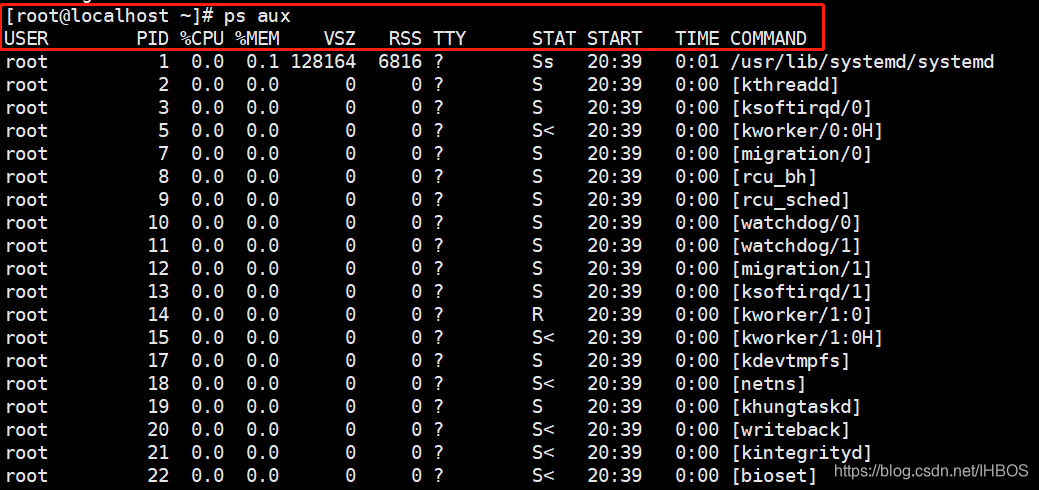1039x490 pixels.
Task: Click the VSZ column header
Action: click(339, 38)
